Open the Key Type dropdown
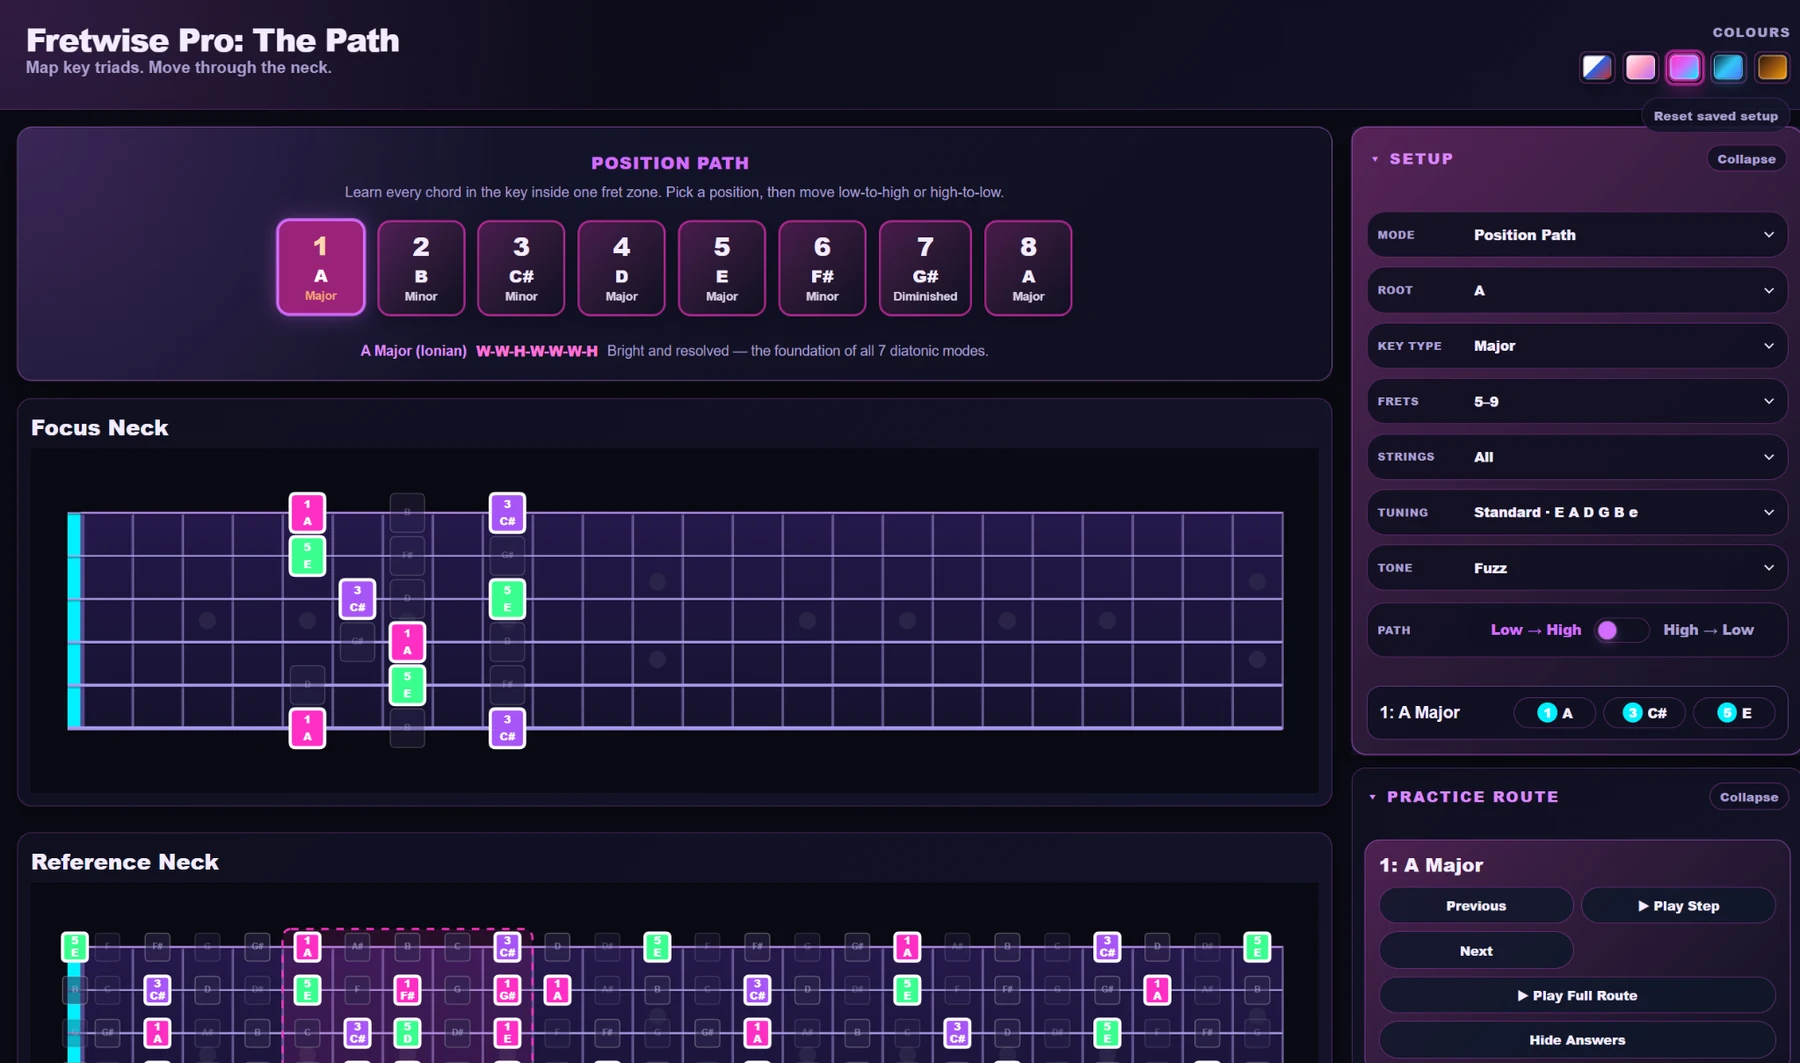This screenshot has height=1063, width=1800. 1577,346
